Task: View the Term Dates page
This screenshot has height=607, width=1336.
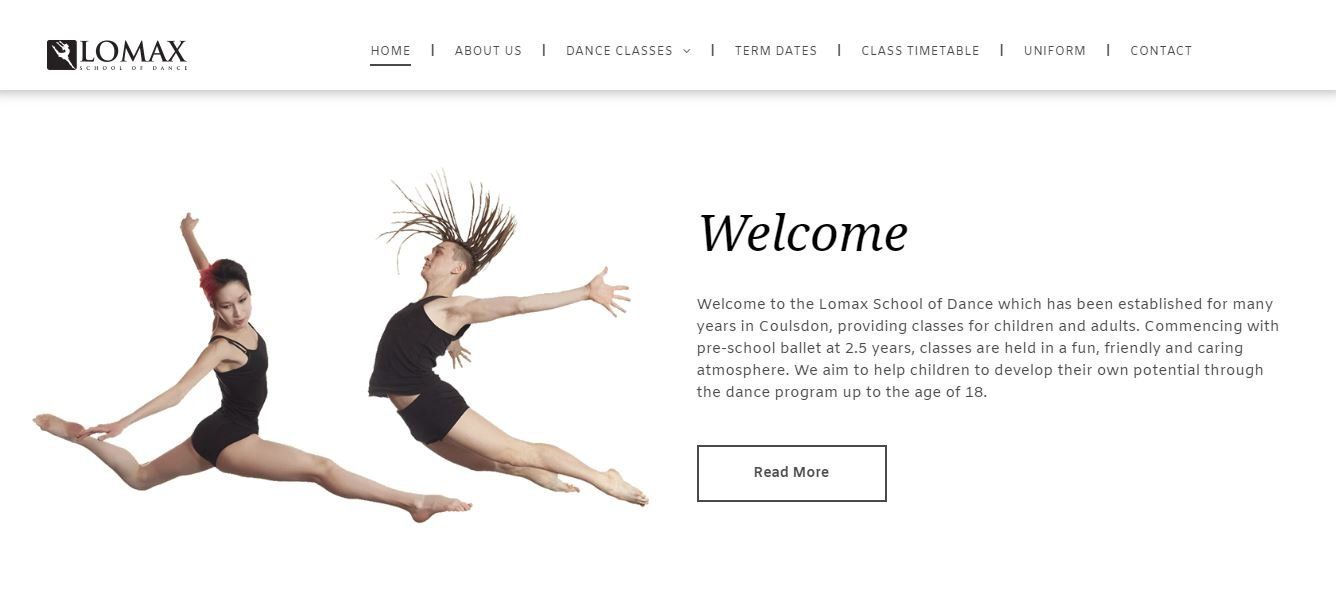Action: click(x=776, y=50)
